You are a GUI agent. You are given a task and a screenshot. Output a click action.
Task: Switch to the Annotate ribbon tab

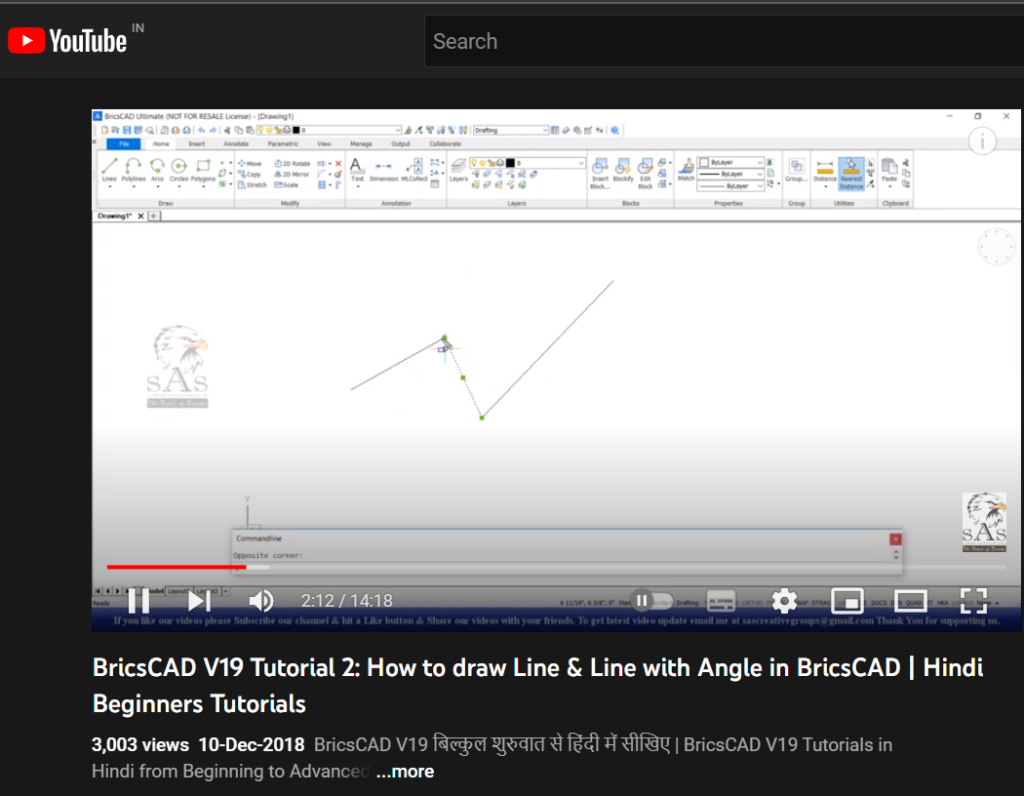coord(236,144)
